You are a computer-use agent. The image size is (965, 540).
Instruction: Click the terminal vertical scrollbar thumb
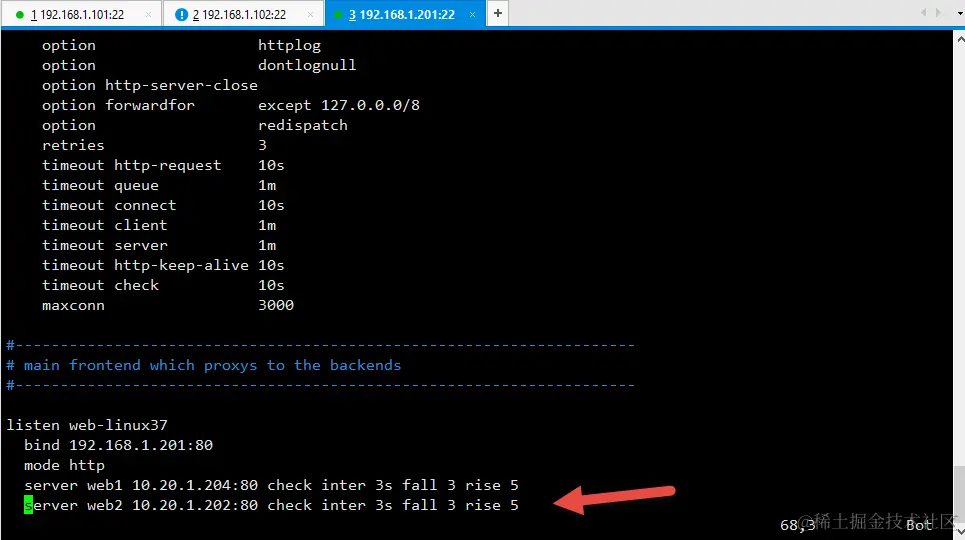959,494
